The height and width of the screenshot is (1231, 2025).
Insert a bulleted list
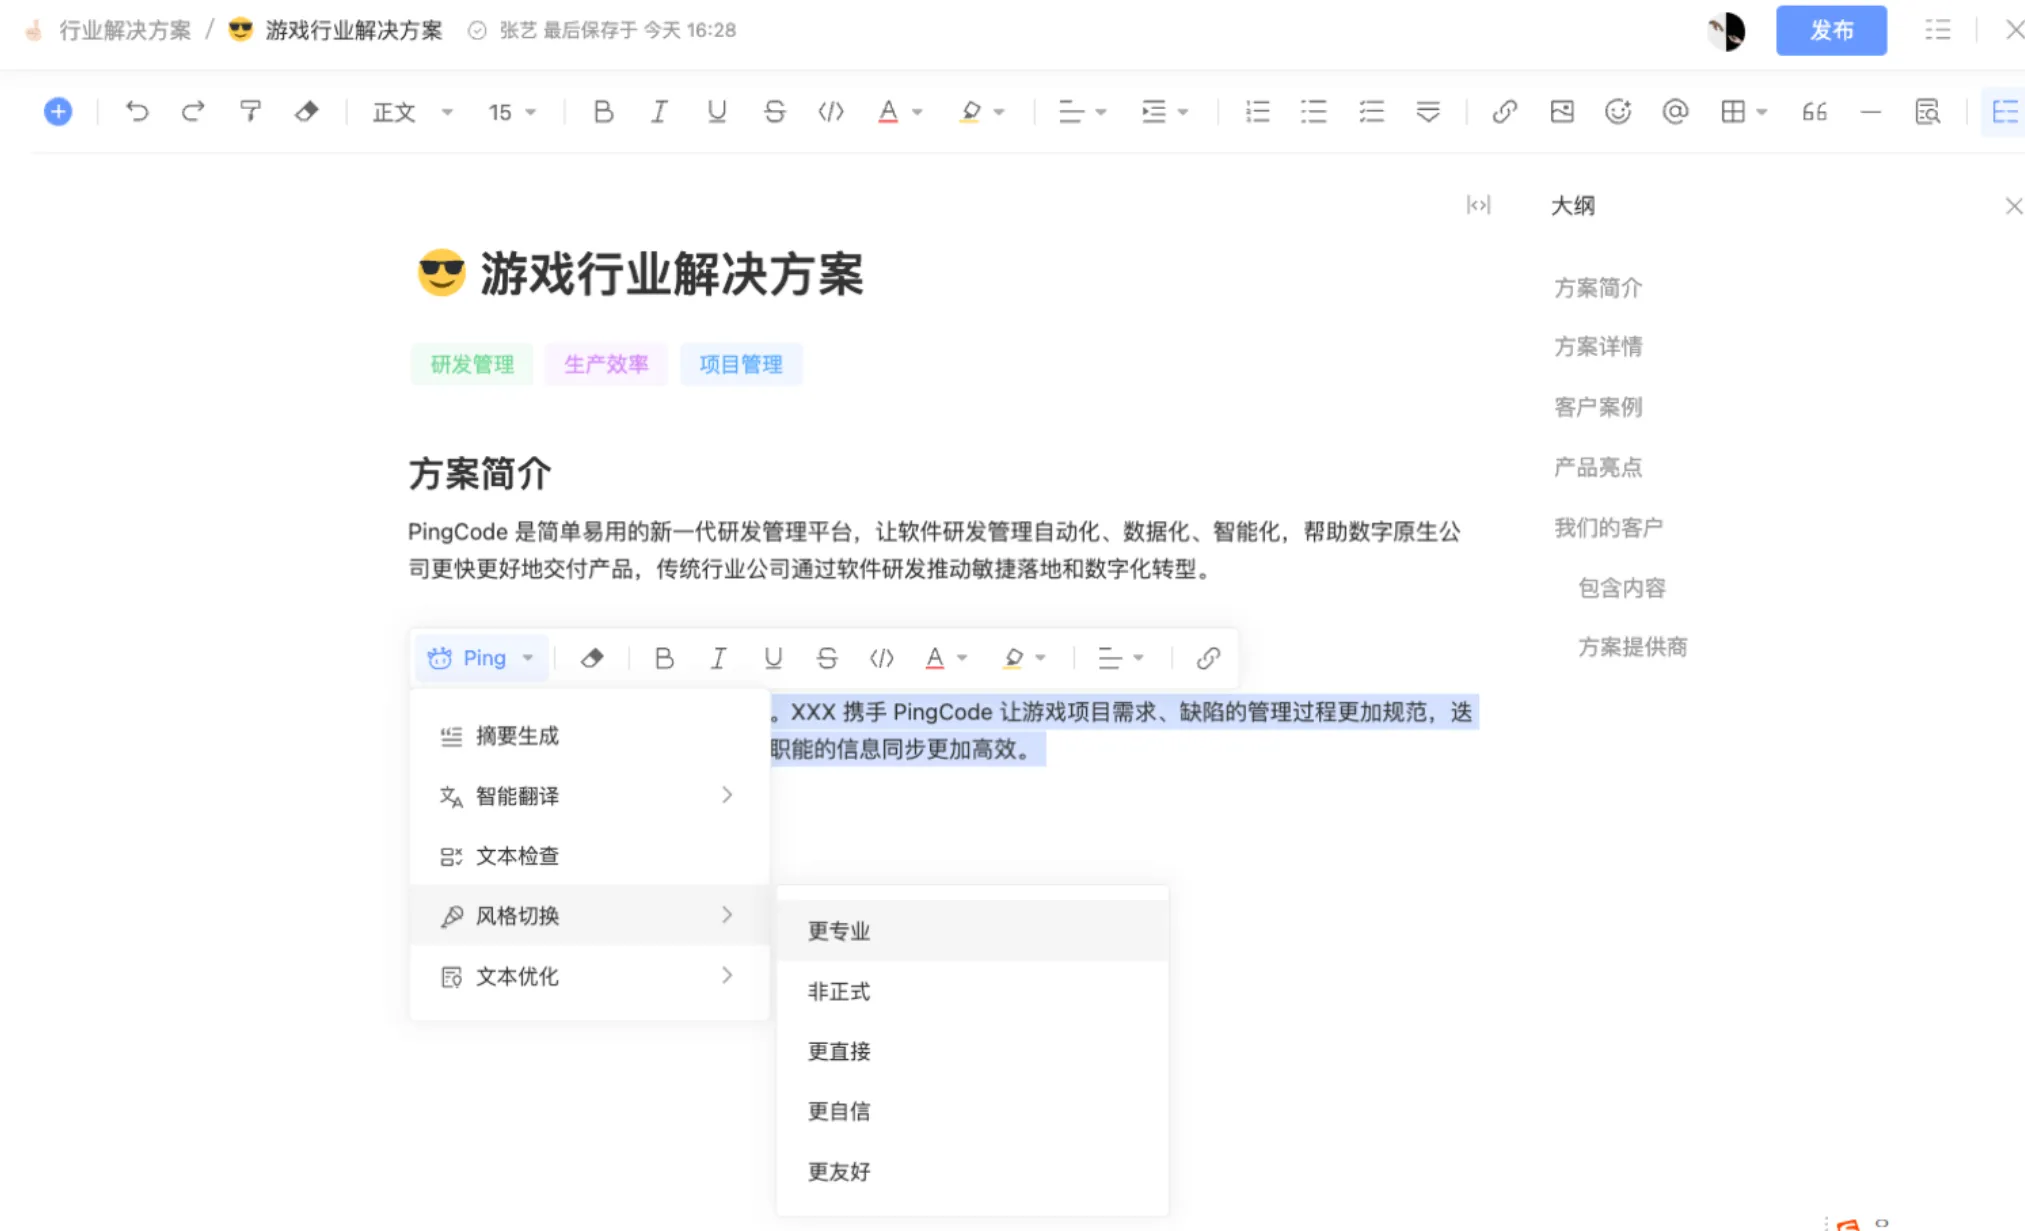point(1314,111)
